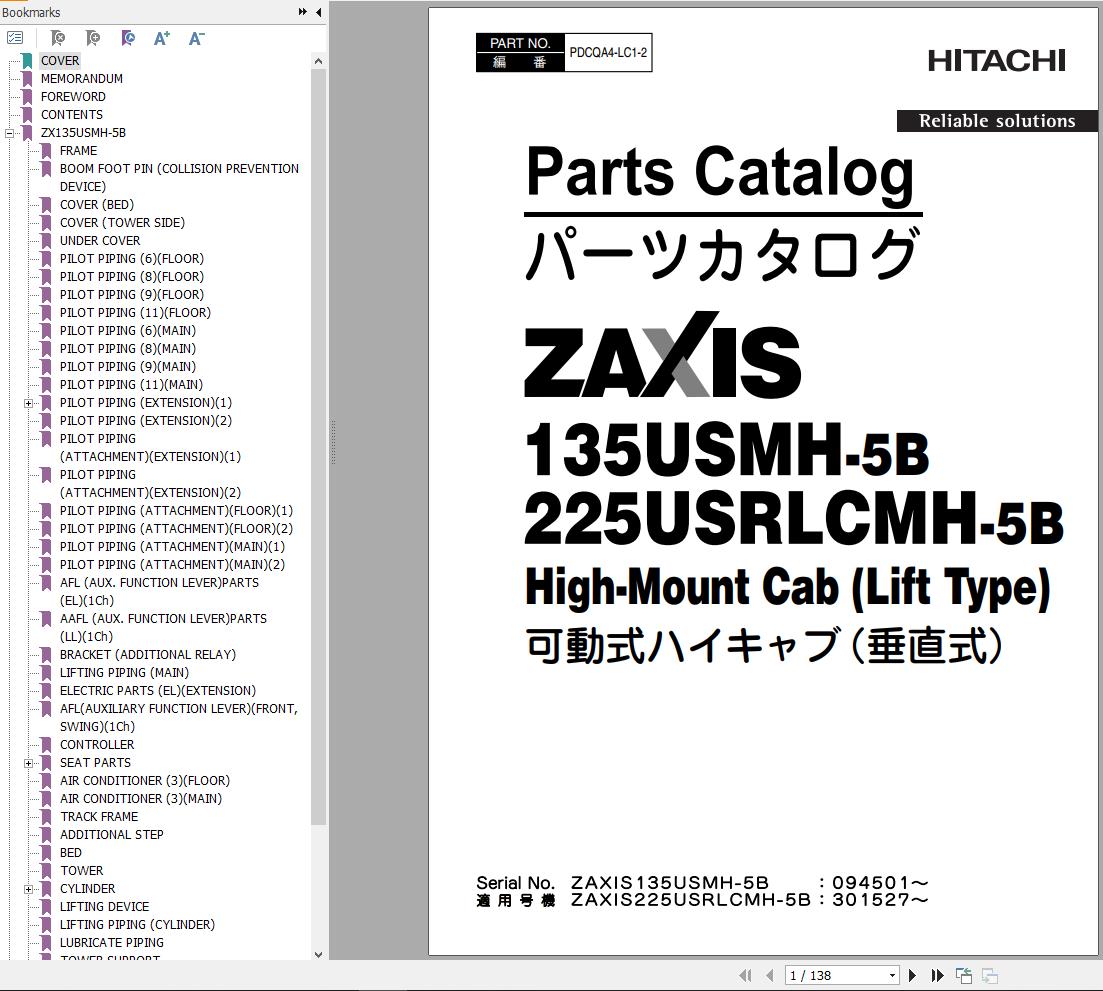Screen dimensions: 1103x991
Task: Open AFL (AUX. FUNCTION LEVER)PARTS (EL)(1Ch) bookmark
Action: coord(160,592)
